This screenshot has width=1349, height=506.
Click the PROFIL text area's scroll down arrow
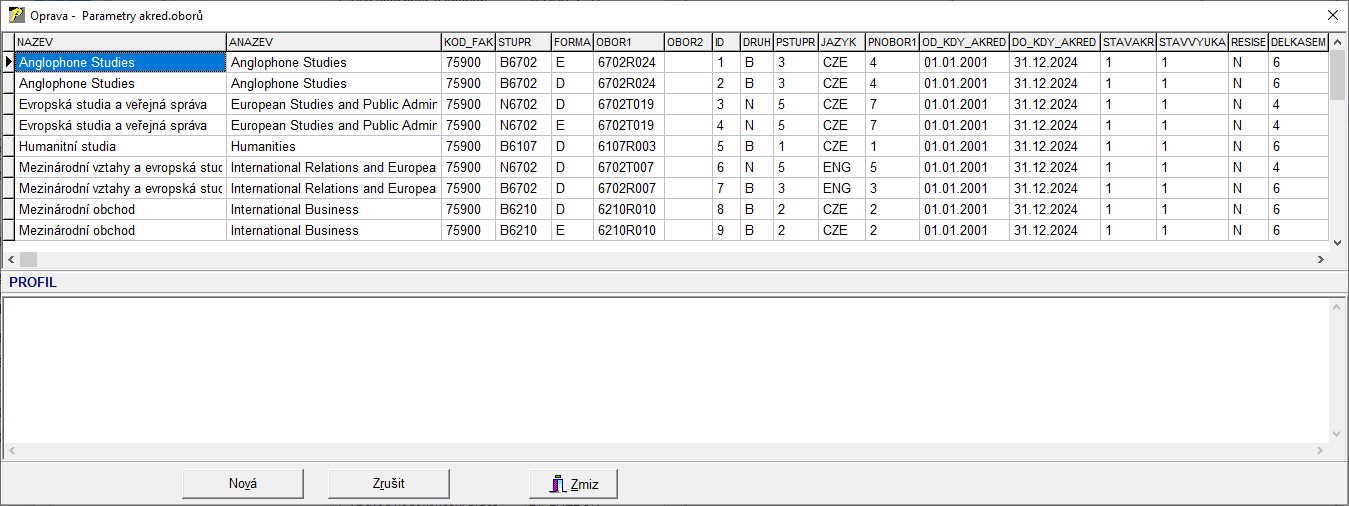point(1338,433)
